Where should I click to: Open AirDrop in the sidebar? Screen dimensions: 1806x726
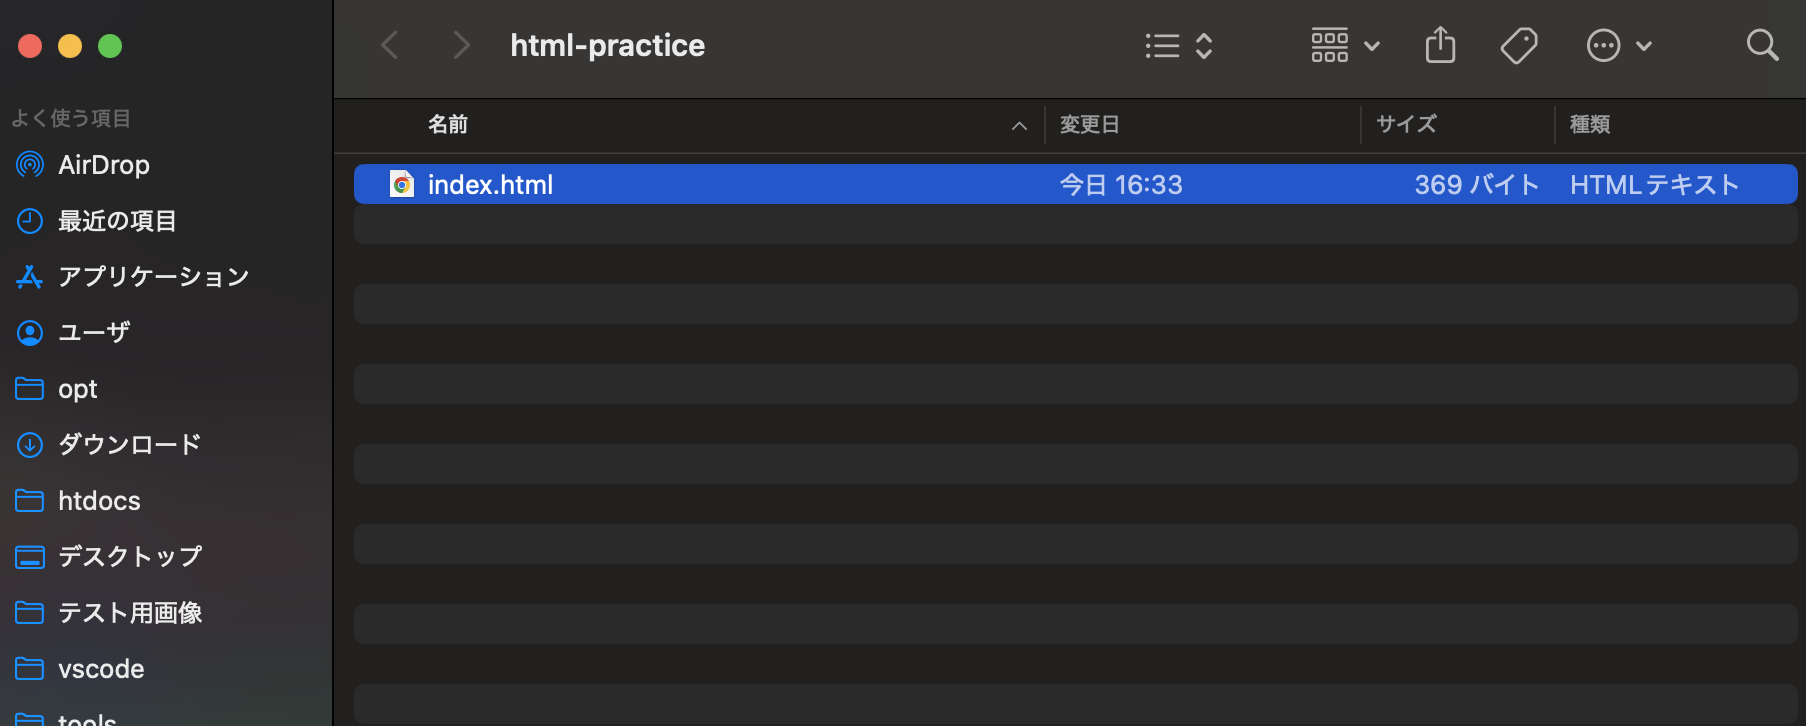pos(103,165)
